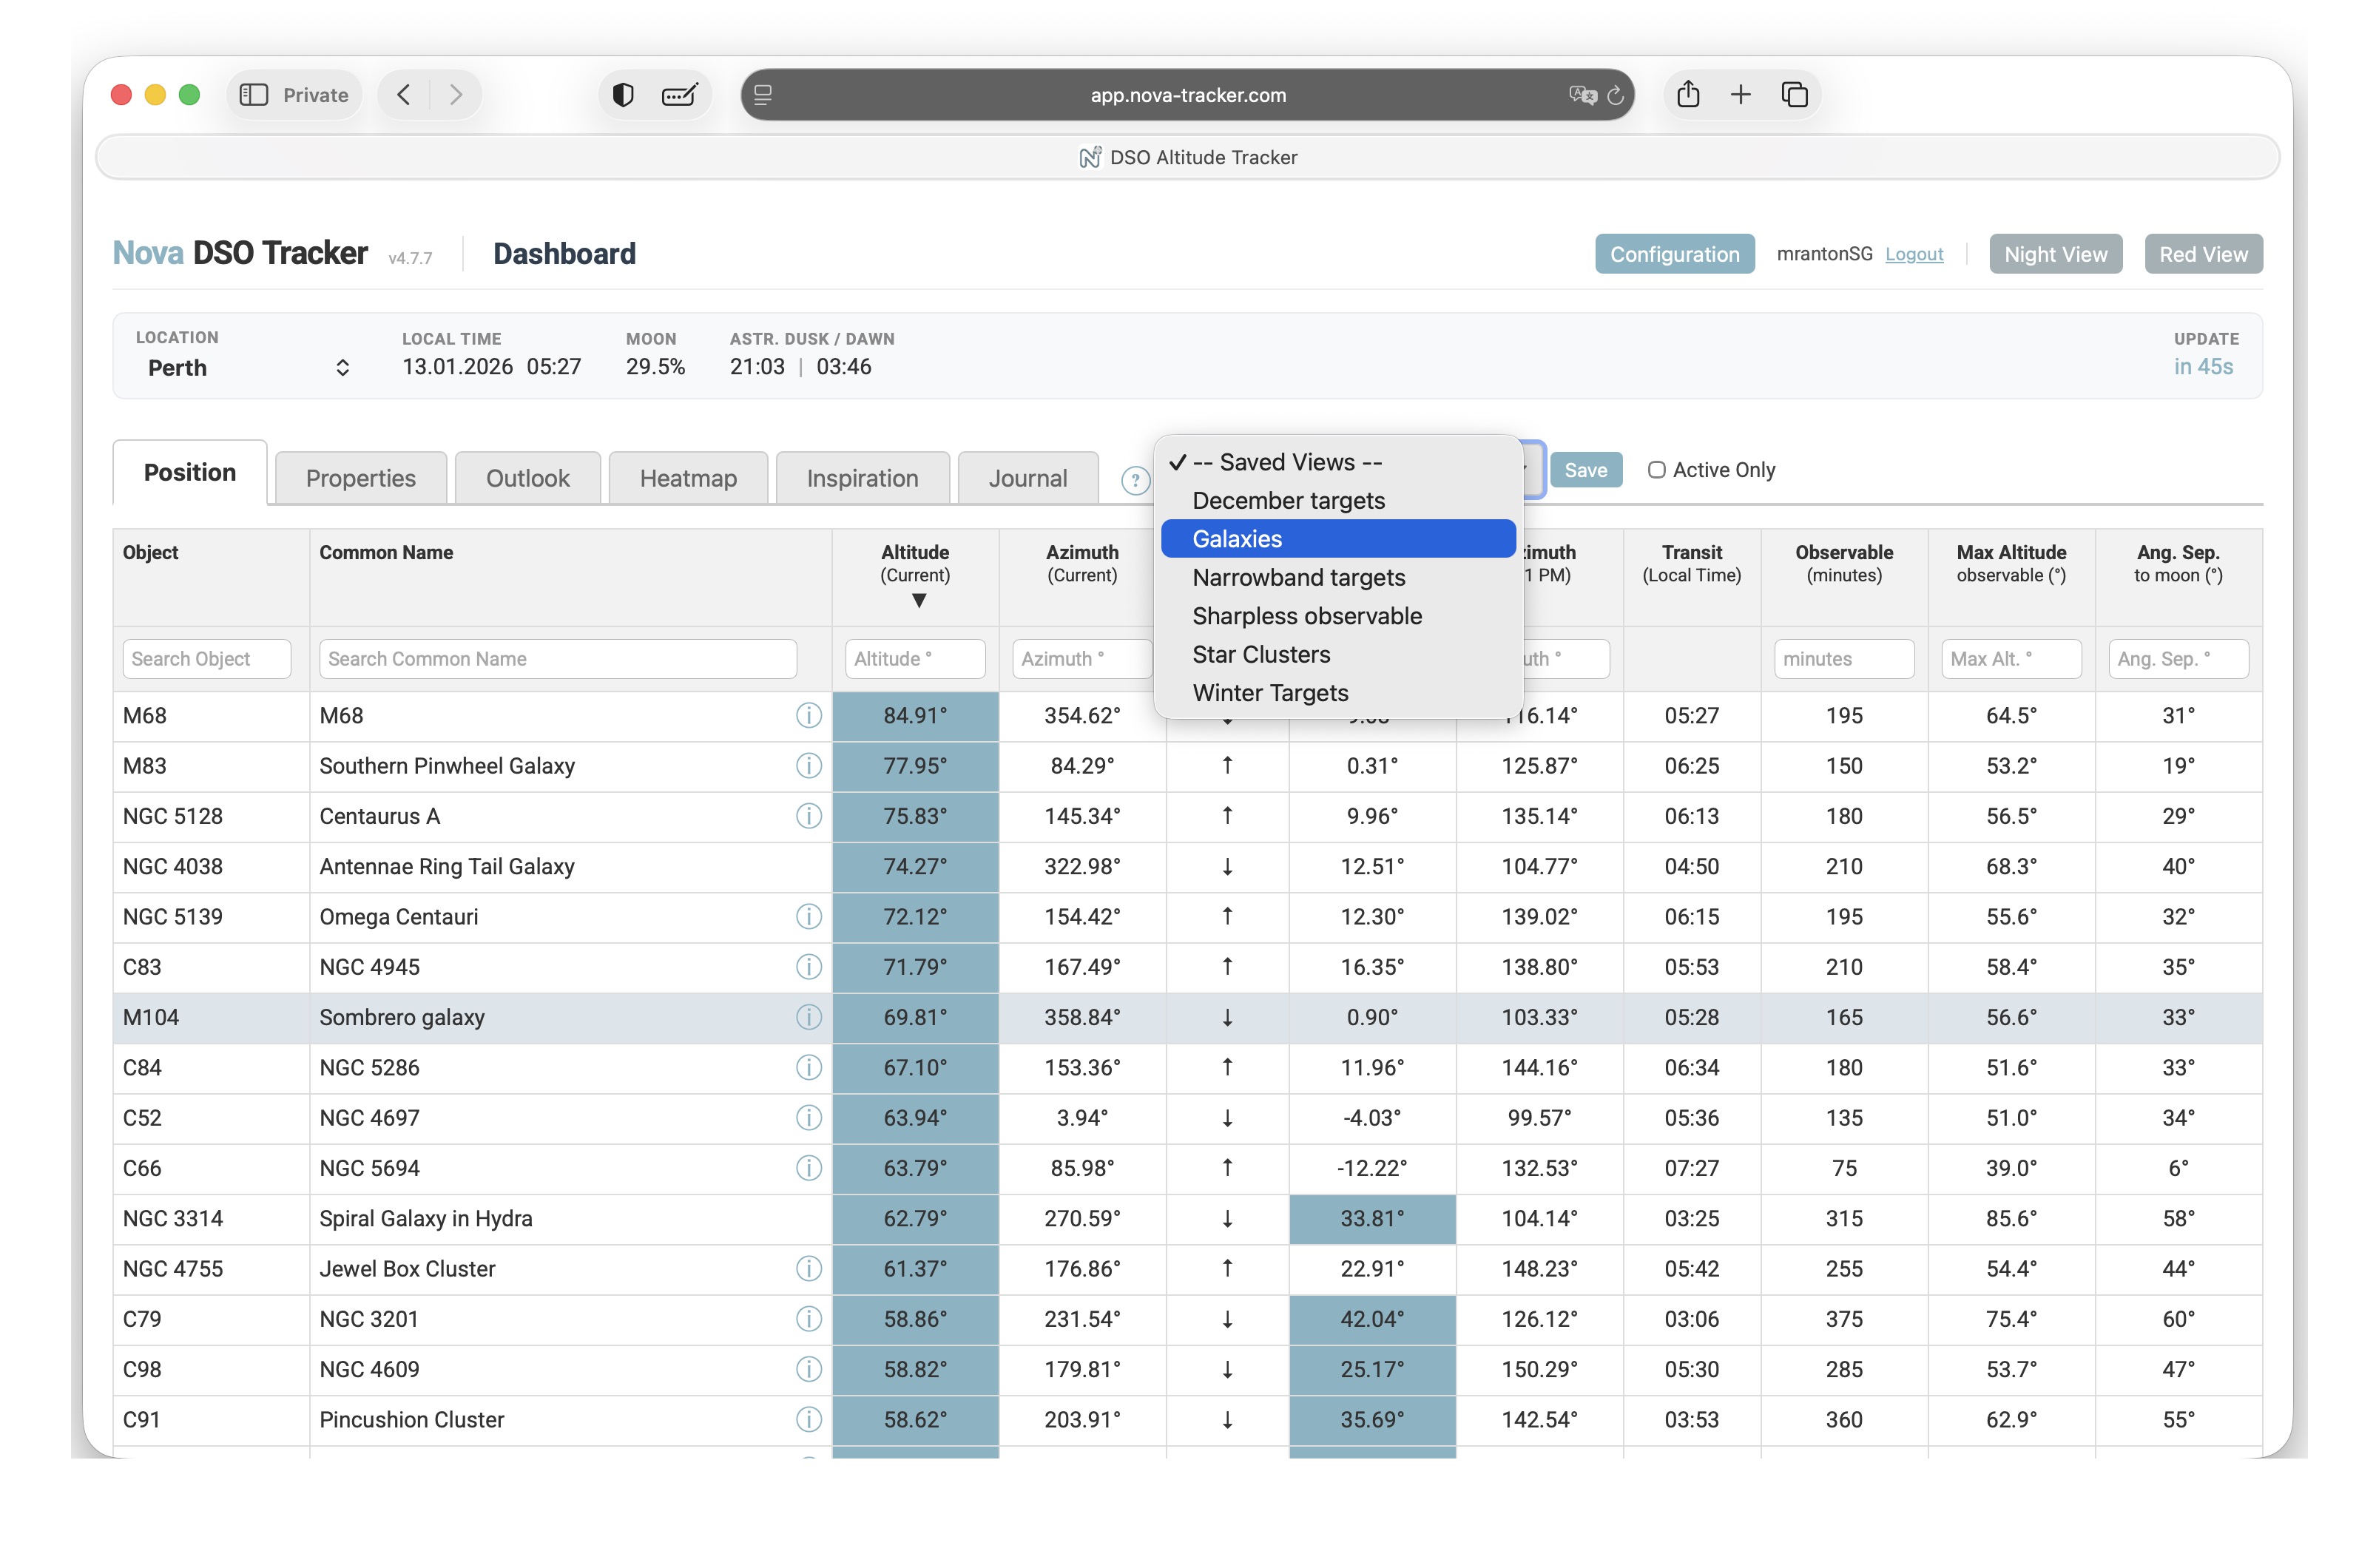Click info icon for Sombrero galaxy

click(808, 1017)
